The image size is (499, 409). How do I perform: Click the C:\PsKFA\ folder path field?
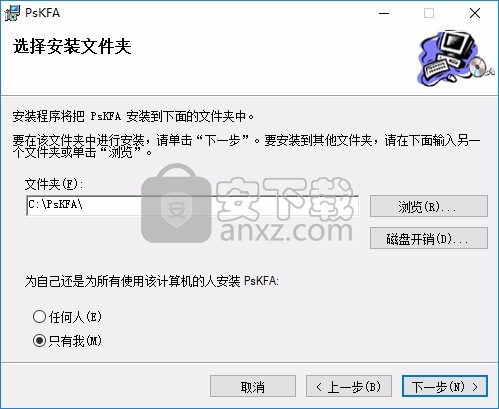tap(192, 205)
